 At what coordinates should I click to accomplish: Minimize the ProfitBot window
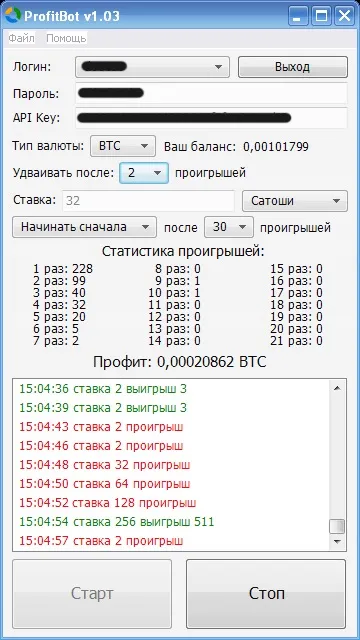coord(298,16)
